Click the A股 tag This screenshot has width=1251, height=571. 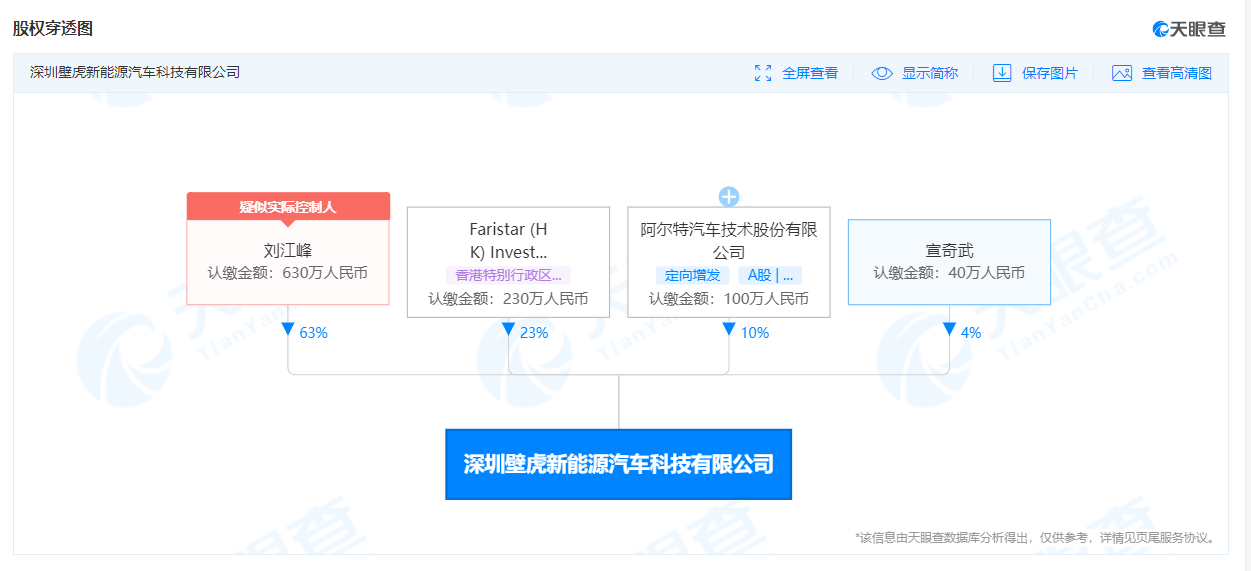770,275
